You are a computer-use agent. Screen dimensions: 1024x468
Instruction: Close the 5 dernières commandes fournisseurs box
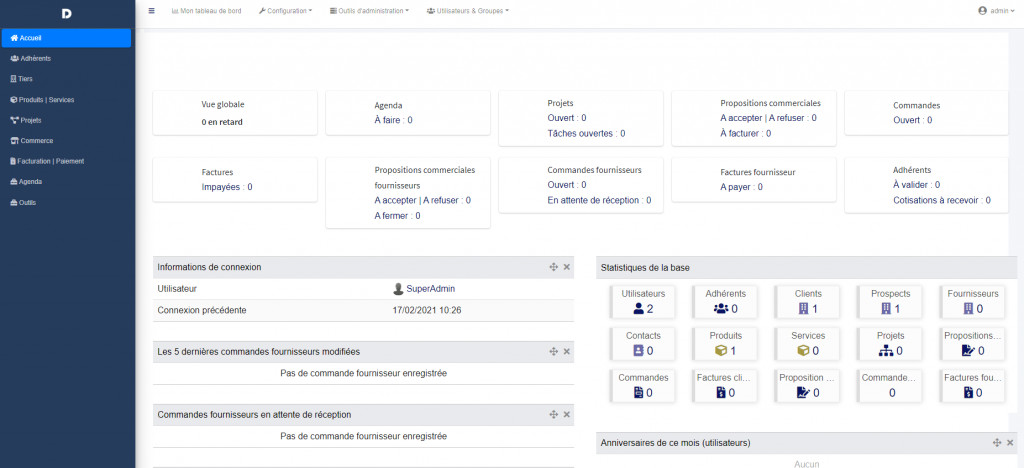coord(566,352)
